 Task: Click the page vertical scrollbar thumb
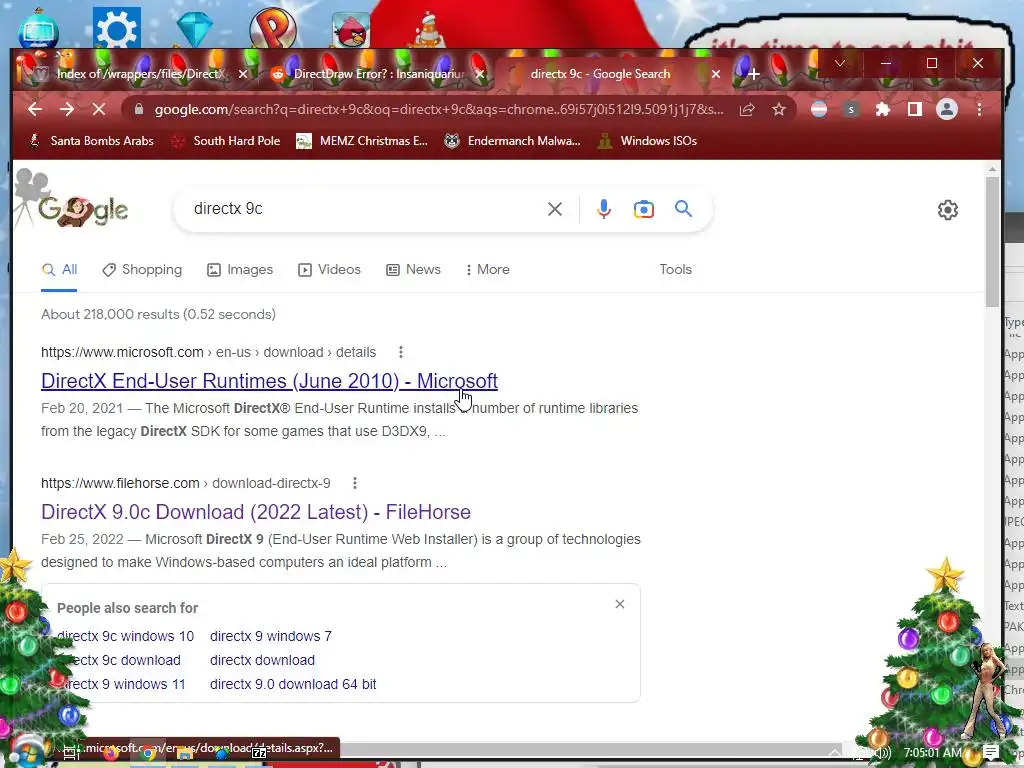pos(992,240)
